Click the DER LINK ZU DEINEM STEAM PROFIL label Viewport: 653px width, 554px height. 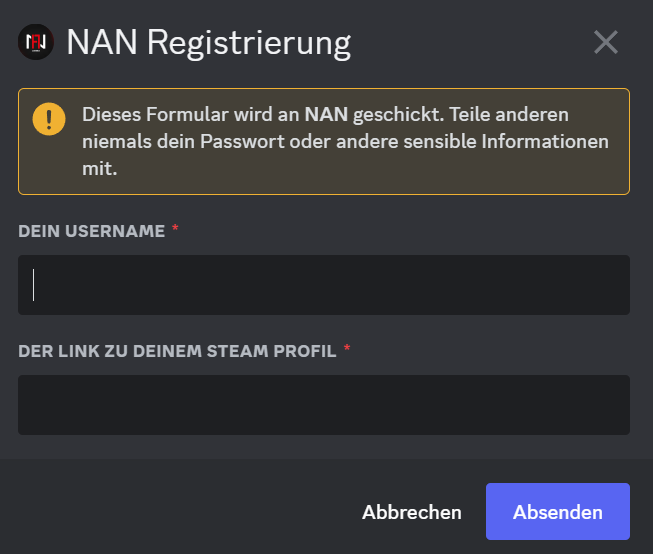click(177, 351)
